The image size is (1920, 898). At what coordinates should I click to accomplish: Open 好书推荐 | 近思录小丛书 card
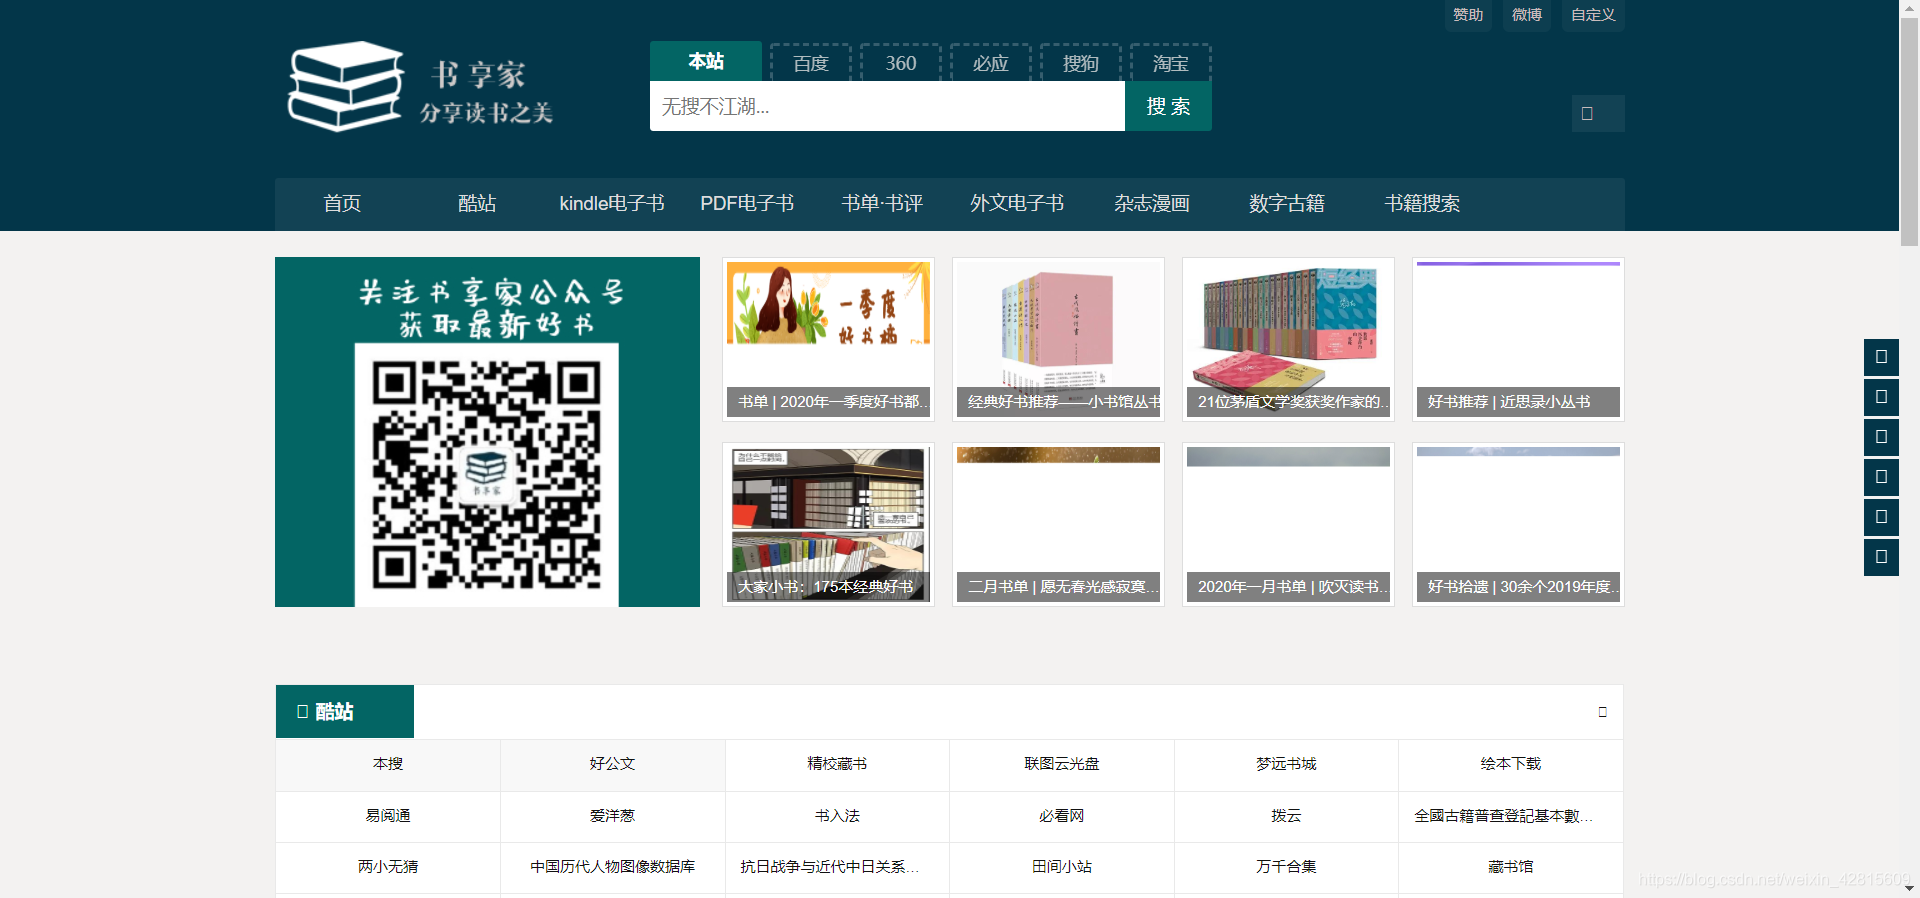coord(1518,339)
